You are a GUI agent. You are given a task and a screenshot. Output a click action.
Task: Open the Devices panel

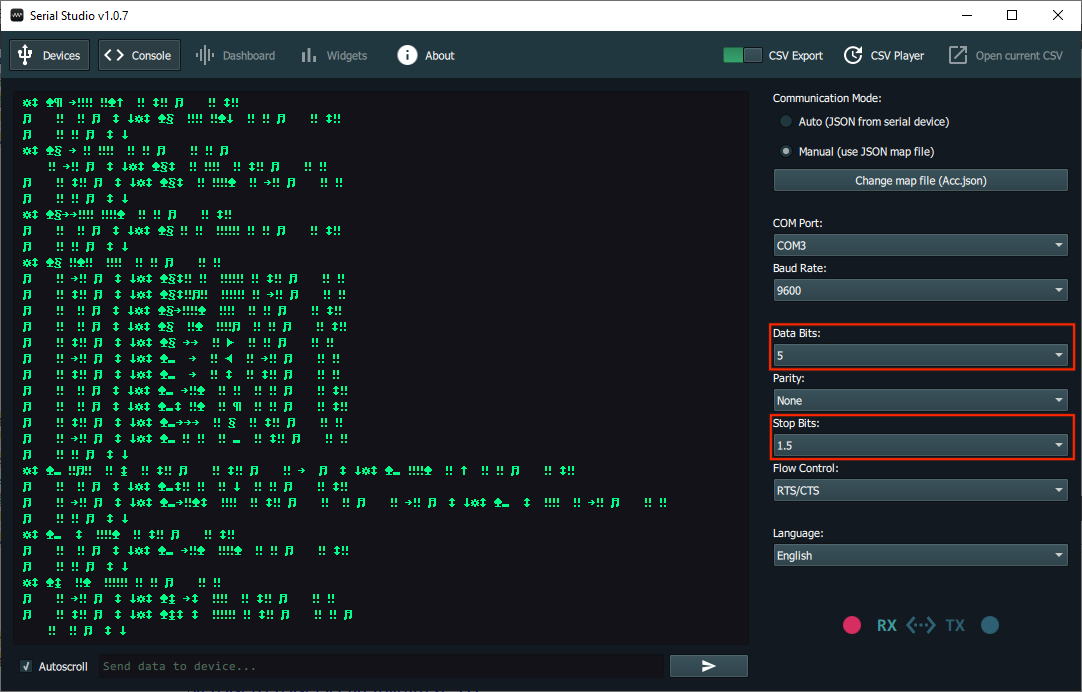(49, 55)
